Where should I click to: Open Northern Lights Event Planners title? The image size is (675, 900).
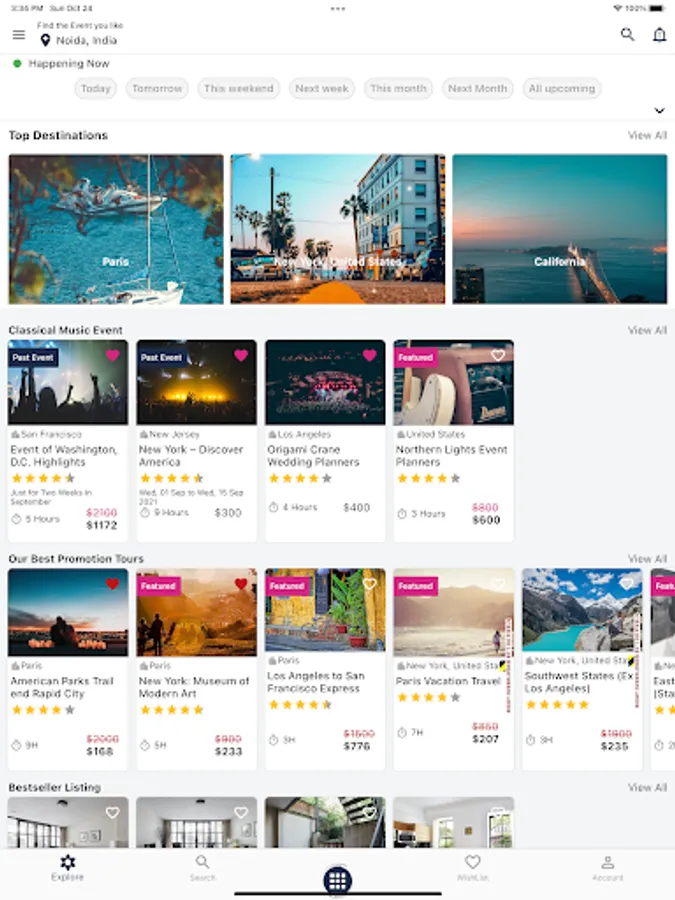tap(452, 456)
